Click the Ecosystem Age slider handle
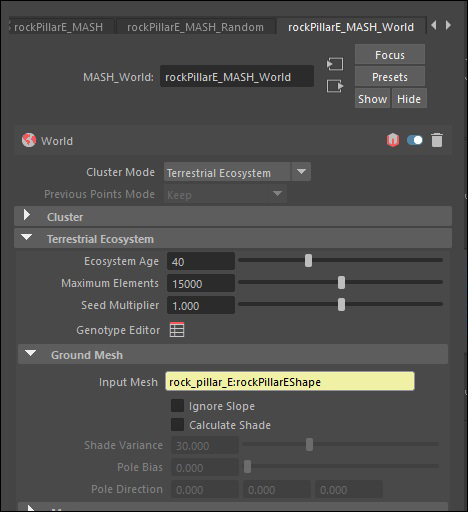Image resolution: width=468 pixels, height=512 pixels. point(308,261)
